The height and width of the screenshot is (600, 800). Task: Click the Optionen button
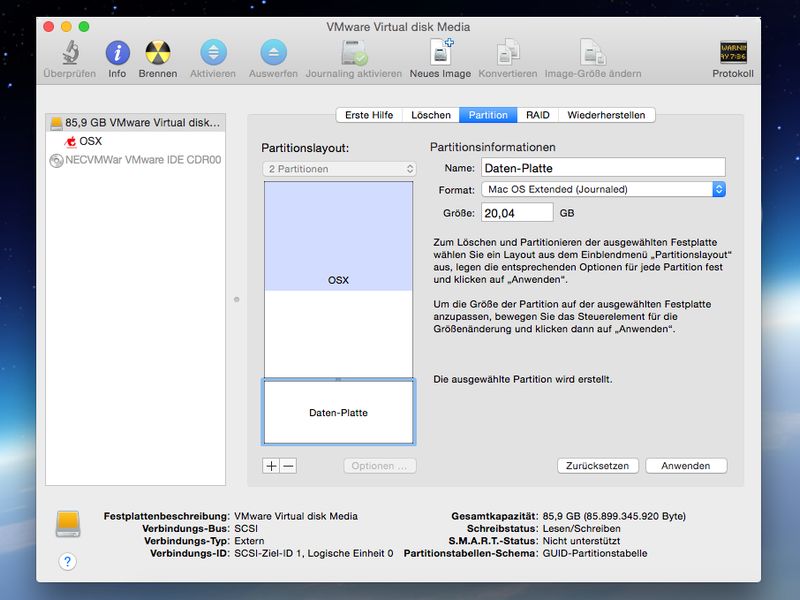click(x=380, y=466)
